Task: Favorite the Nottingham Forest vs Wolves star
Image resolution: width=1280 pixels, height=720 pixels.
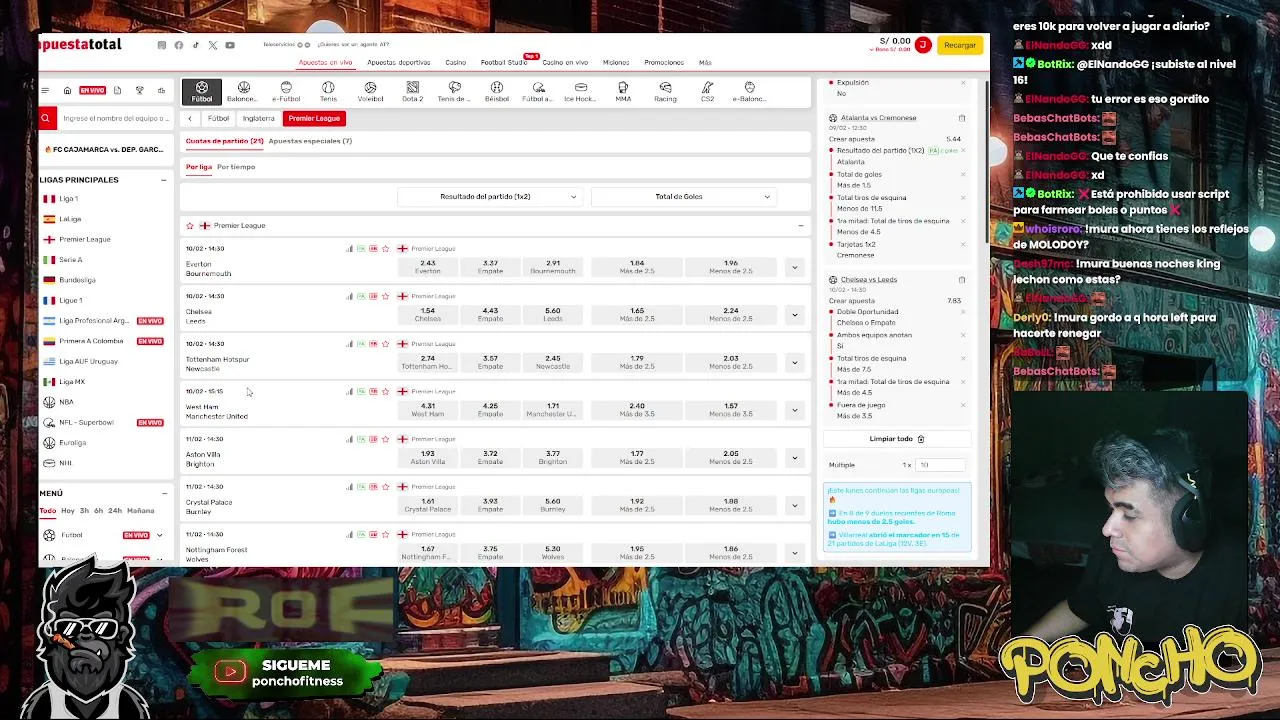Action: pyautogui.click(x=385, y=534)
